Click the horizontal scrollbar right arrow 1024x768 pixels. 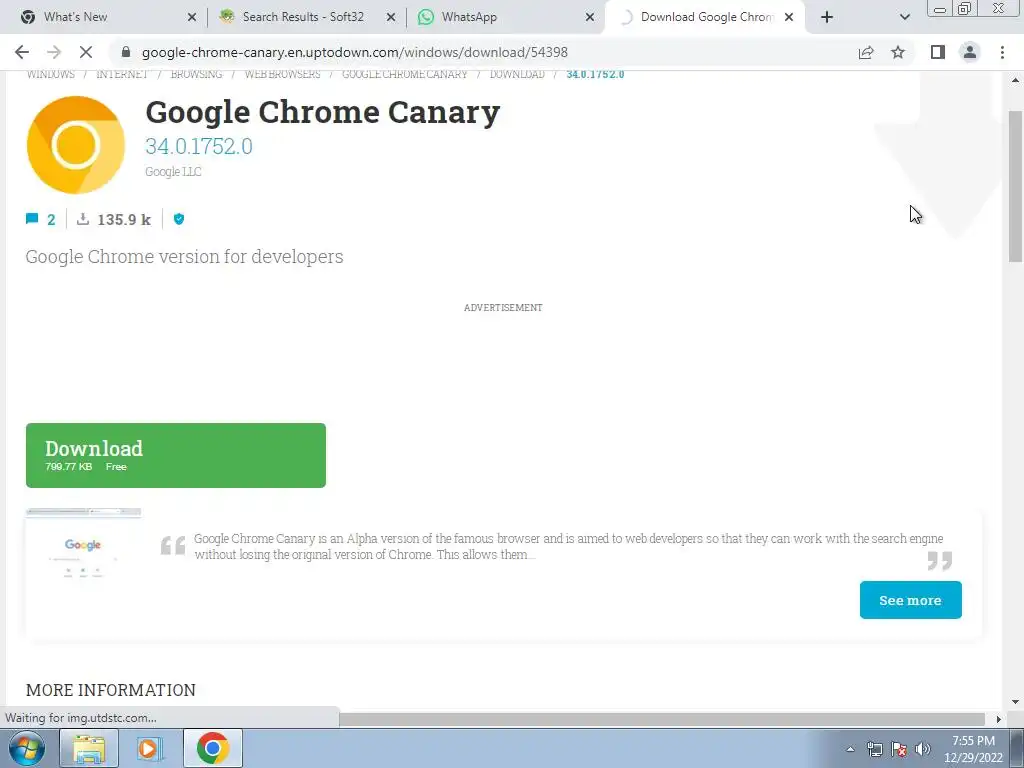997,719
